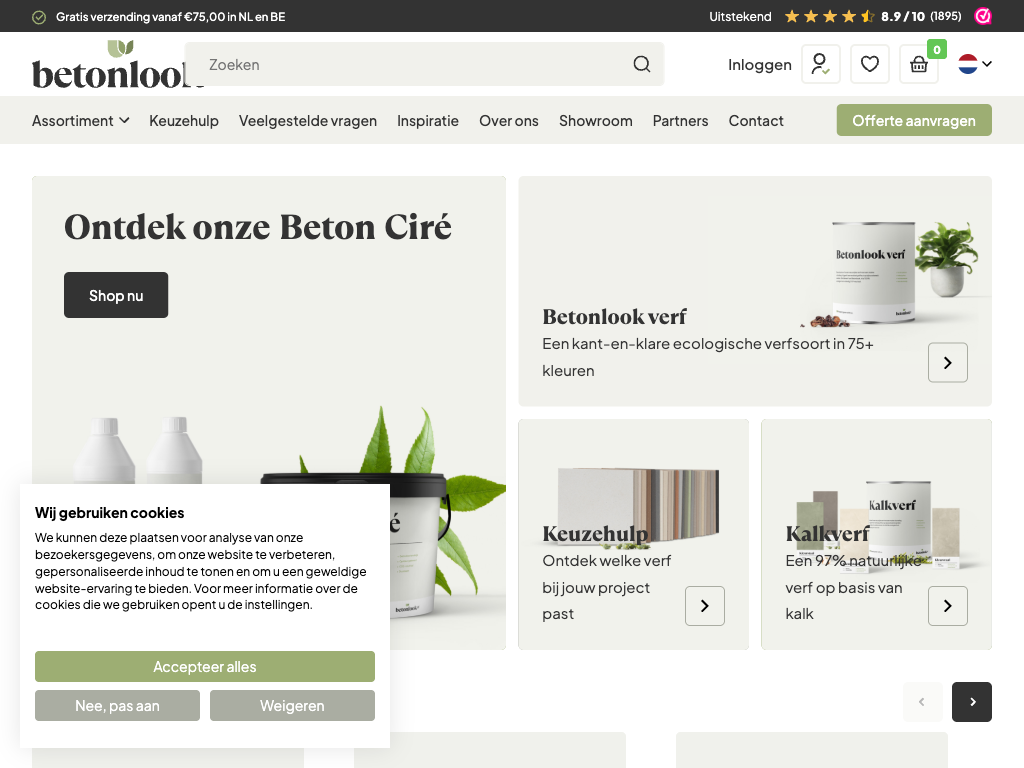Click the Inspiratie menu item
This screenshot has width=1024, height=768.
(428, 121)
